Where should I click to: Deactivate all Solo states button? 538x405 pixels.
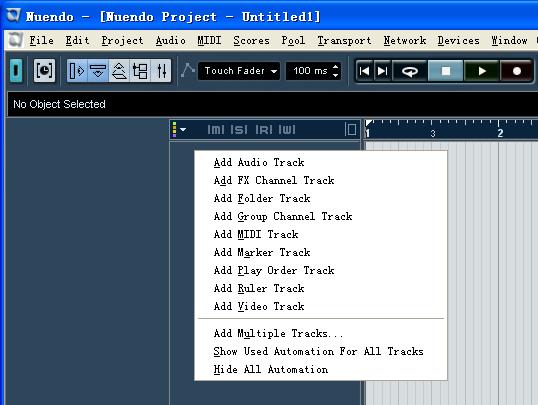pyautogui.click(x=239, y=130)
